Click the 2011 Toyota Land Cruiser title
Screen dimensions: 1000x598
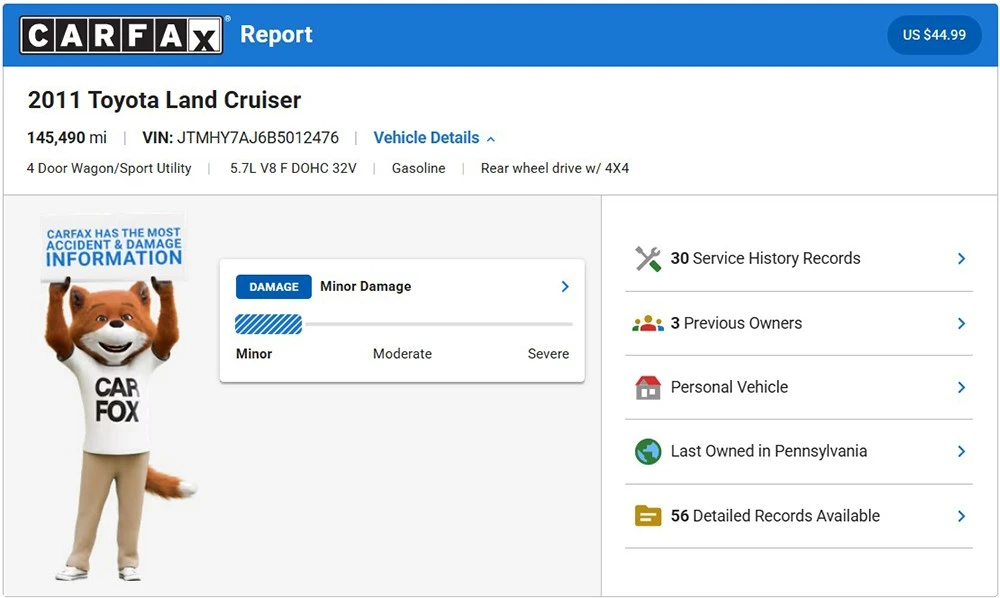(x=164, y=100)
